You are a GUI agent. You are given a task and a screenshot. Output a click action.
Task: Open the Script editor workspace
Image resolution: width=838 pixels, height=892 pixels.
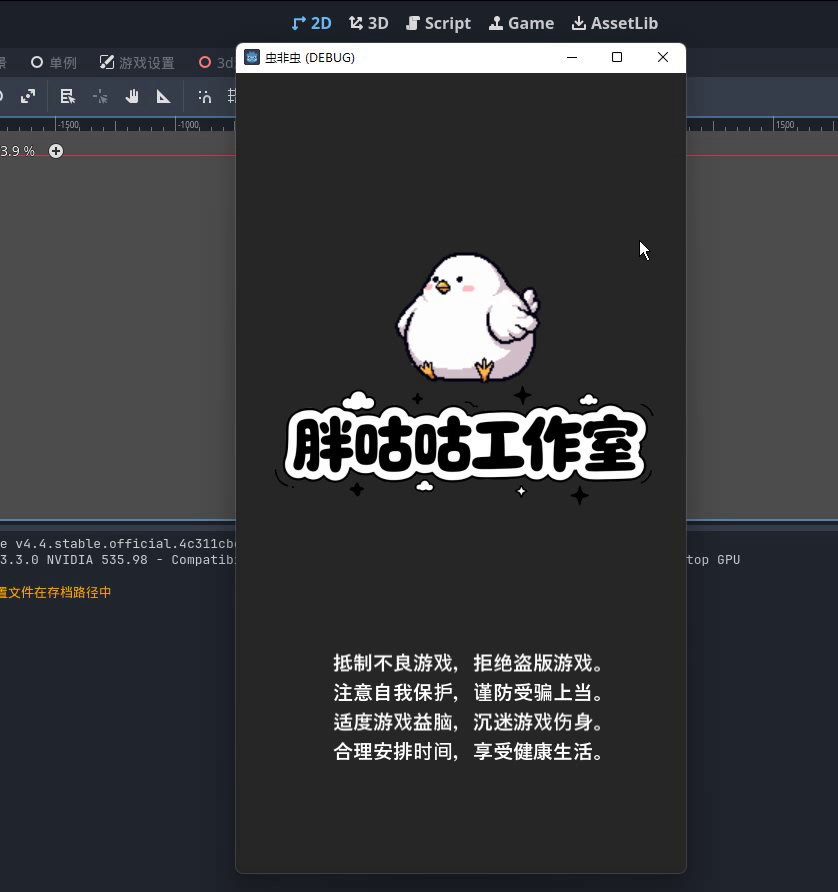pyautogui.click(x=438, y=23)
